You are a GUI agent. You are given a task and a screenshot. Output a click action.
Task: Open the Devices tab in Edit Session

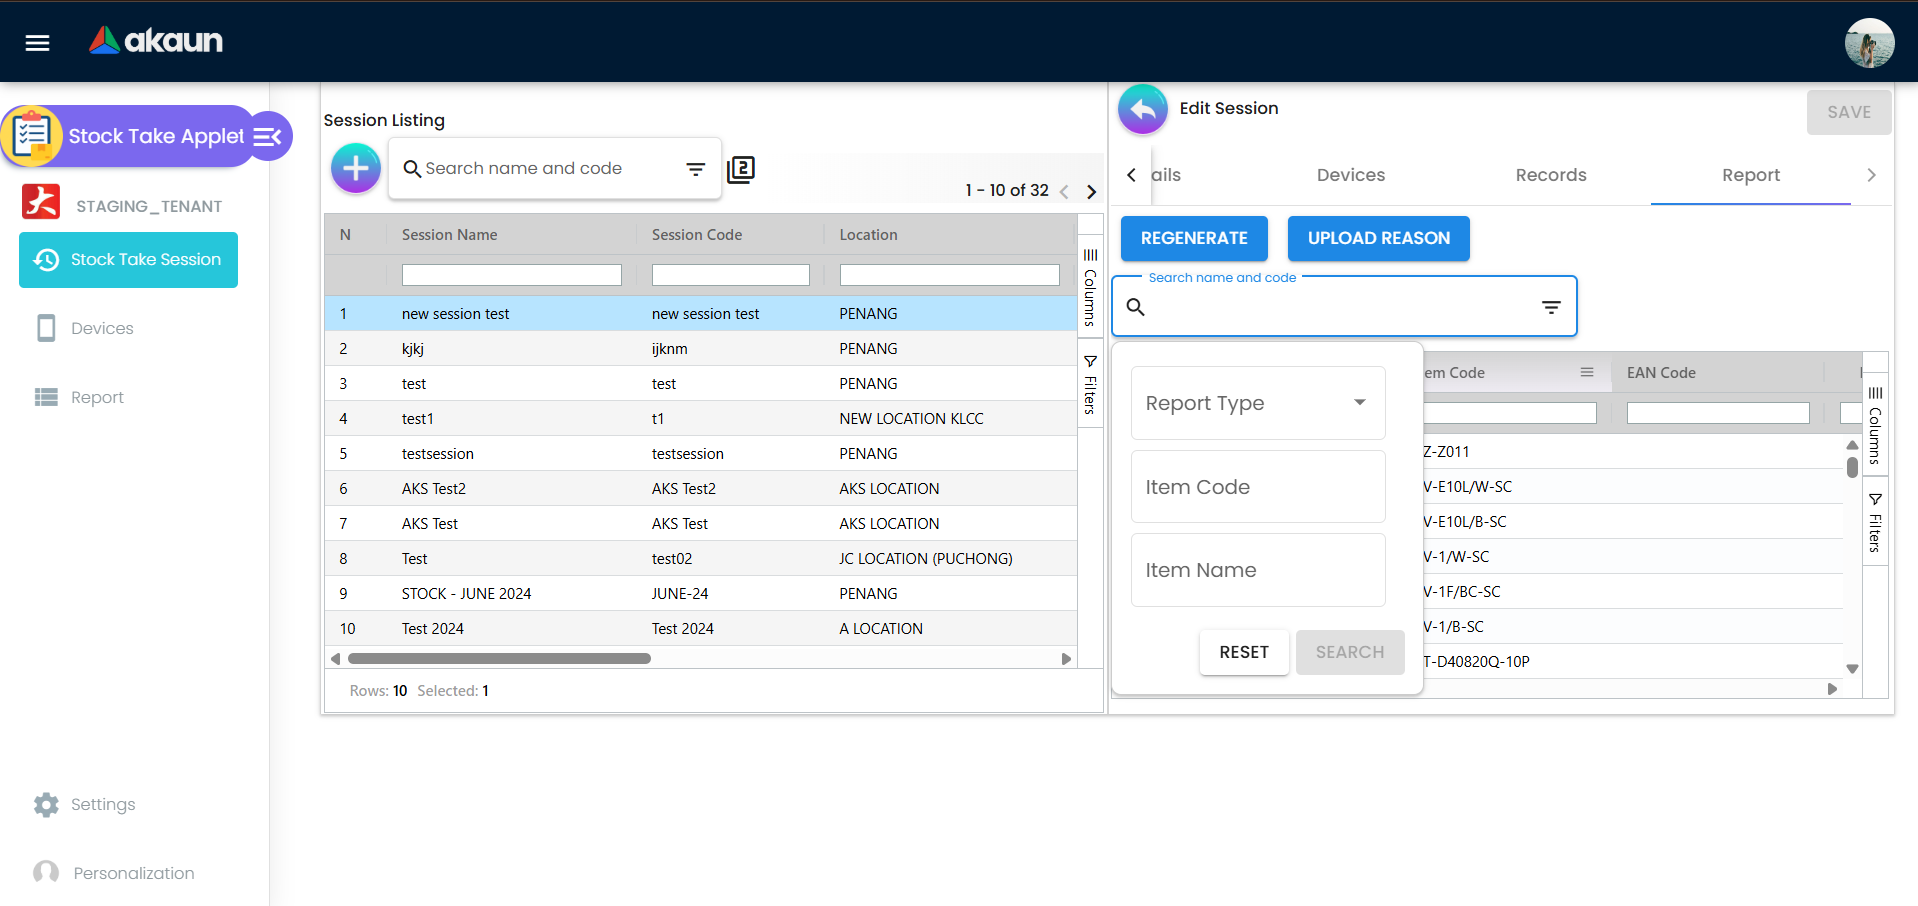point(1350,175)
